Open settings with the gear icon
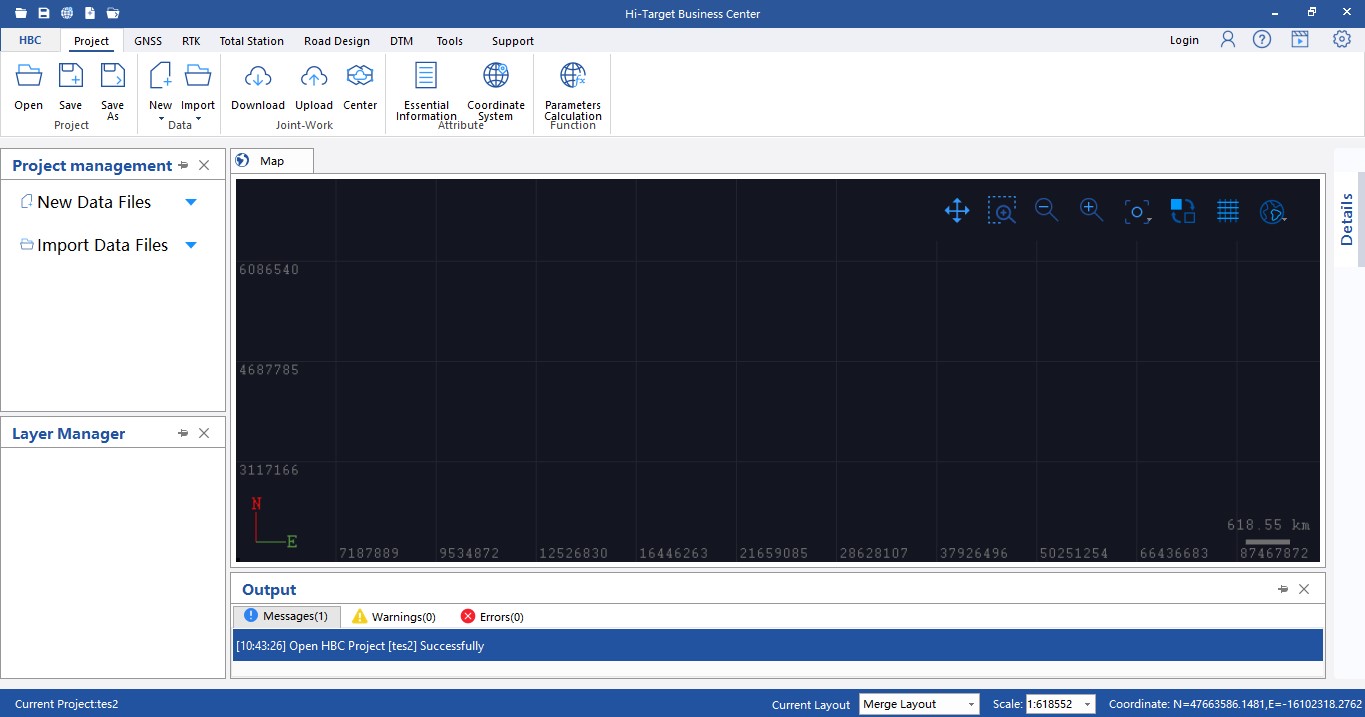1365x717 pixels. (x=1342, y=39)
